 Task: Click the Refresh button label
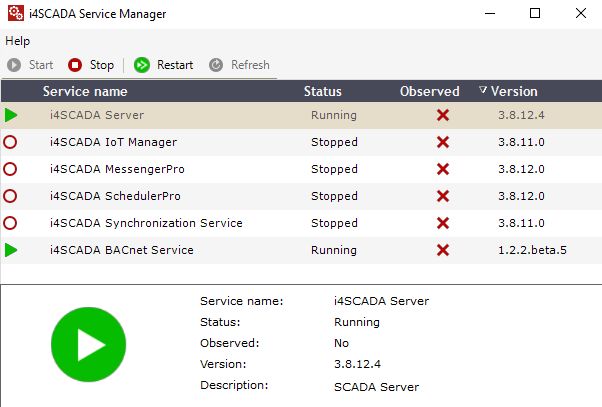pos(250,65)
